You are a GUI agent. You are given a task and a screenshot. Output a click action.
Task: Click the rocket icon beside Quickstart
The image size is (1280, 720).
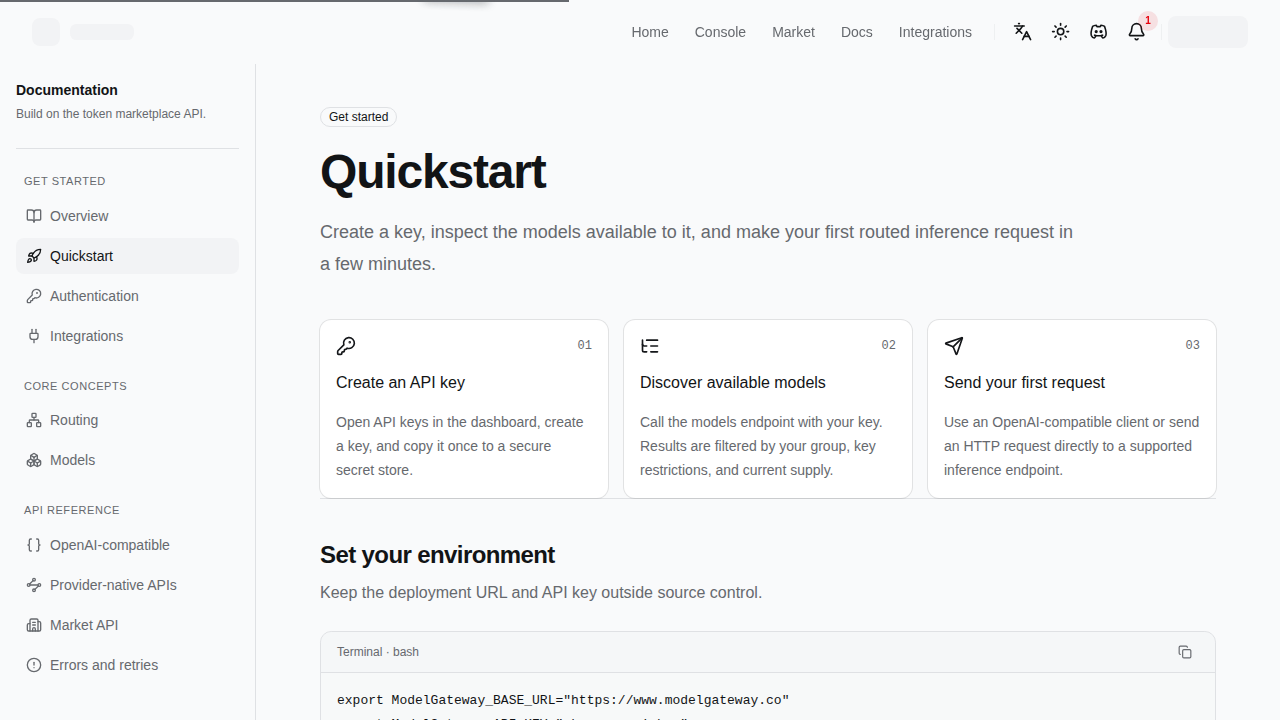34,256
